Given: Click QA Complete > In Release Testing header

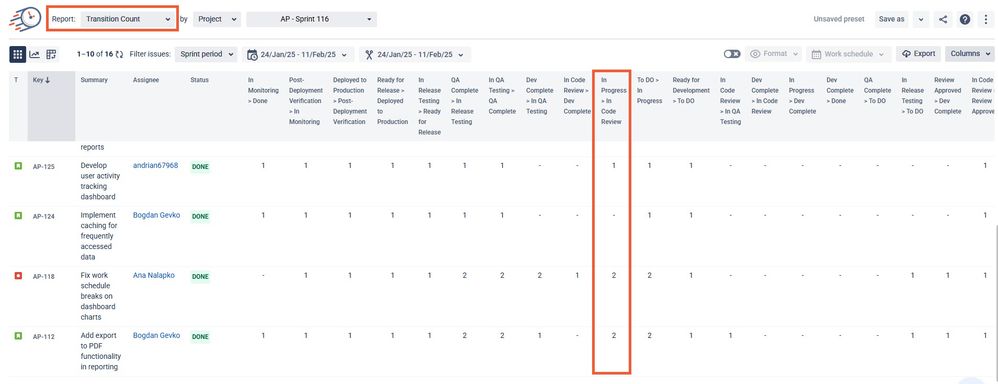Looking at the screenshot, I should point(464,101).
